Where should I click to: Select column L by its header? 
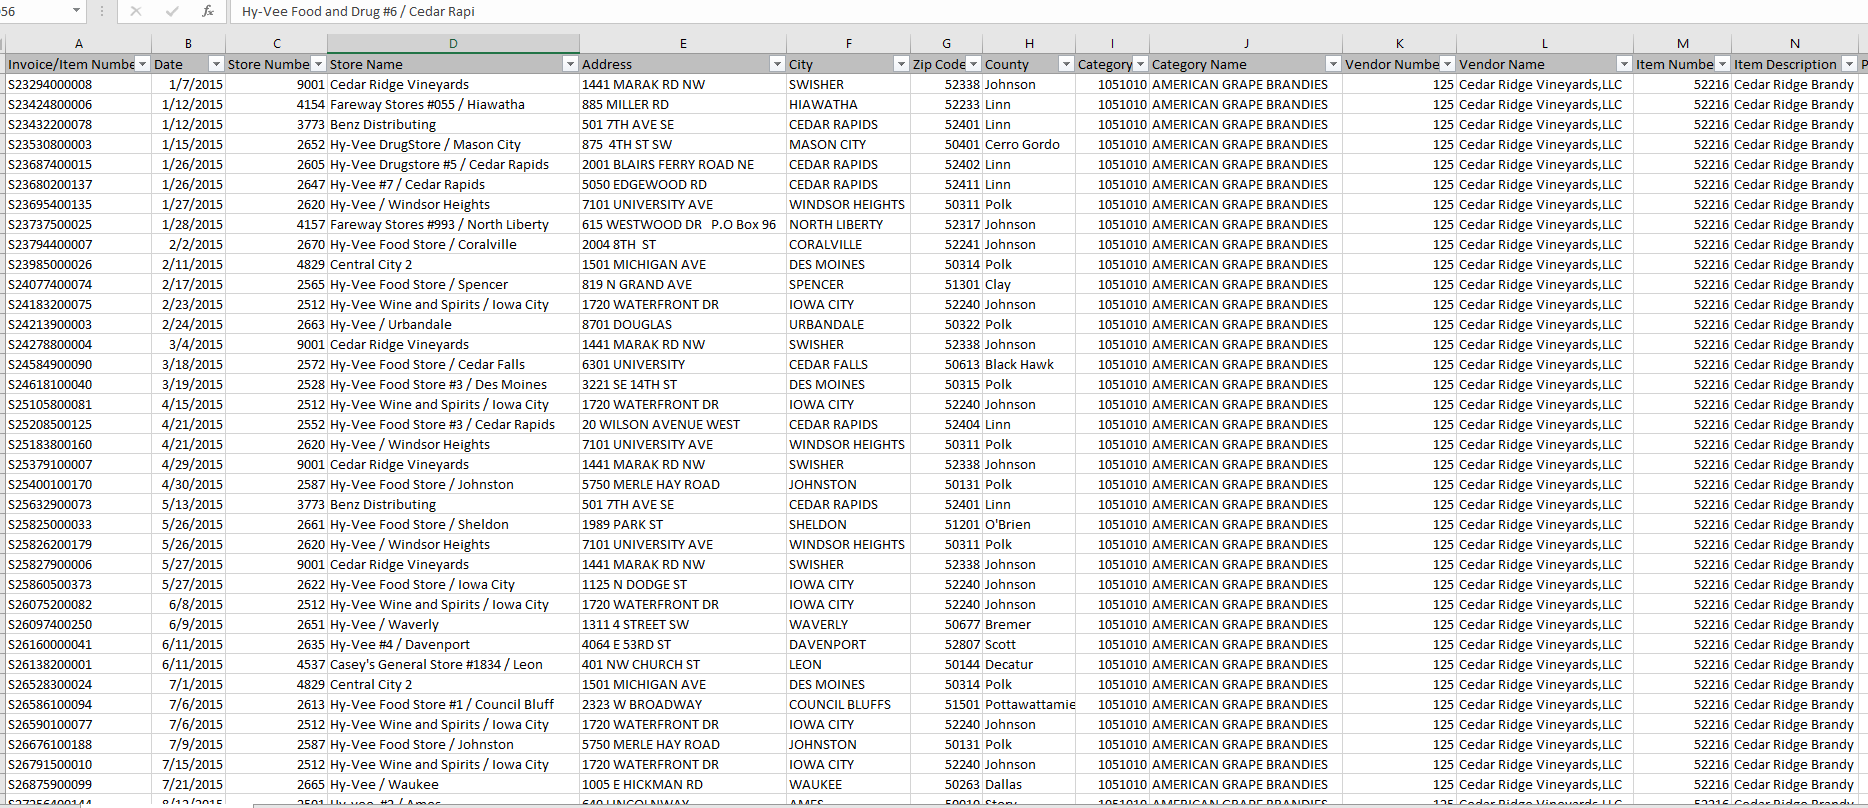pyautogui.click(x=1545, y=44)
